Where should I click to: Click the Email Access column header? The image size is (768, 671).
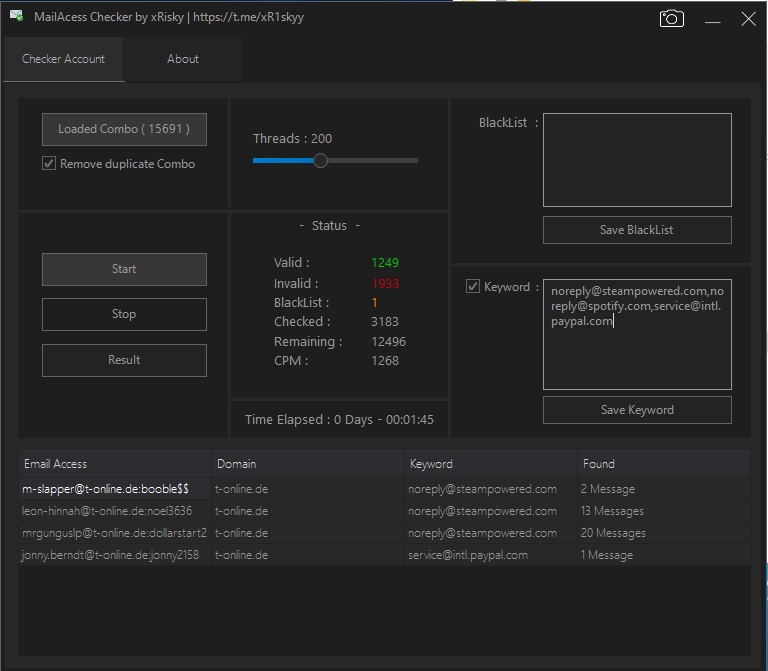pos(115,464)
